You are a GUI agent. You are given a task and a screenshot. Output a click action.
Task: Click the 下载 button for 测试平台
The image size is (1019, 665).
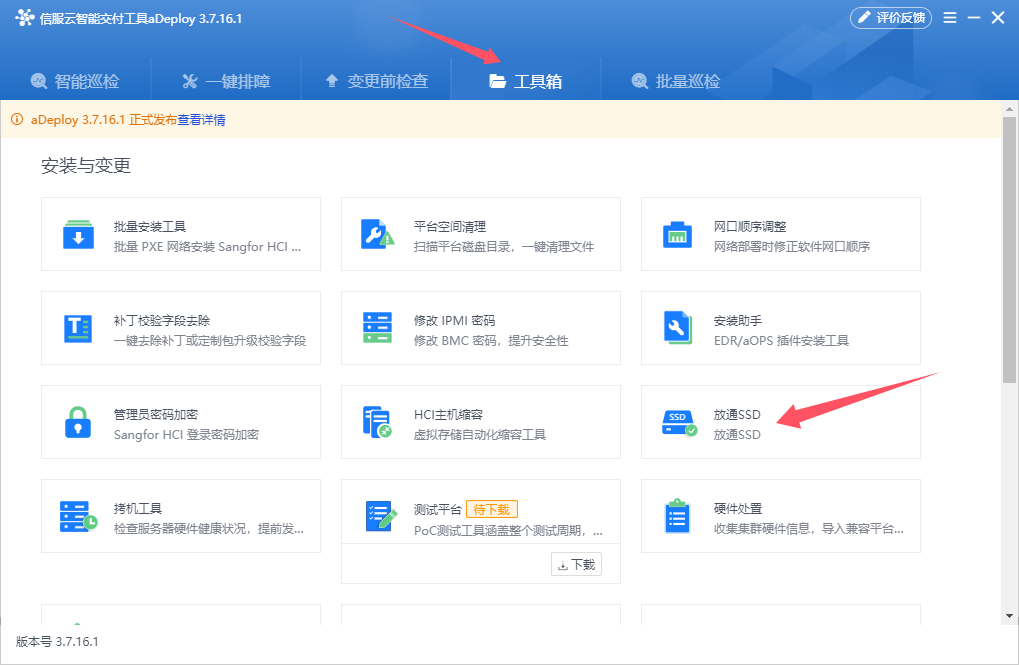pos(576,564)
